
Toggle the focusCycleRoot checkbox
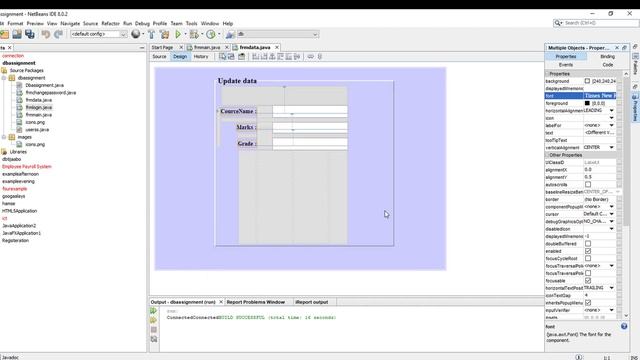point(588,258)
